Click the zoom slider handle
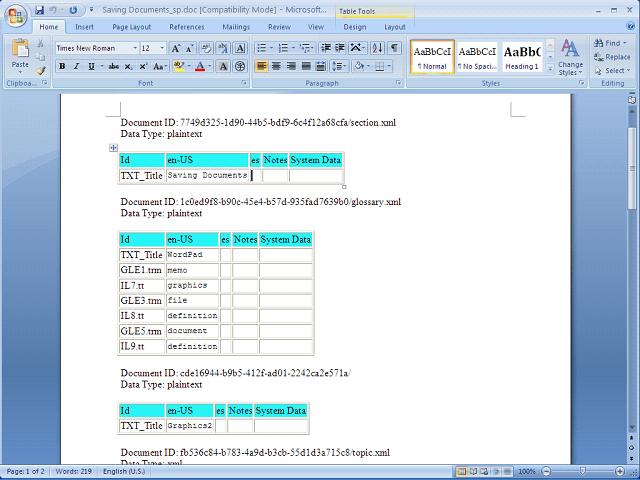The width and height of the screenshot is (640, 480). click(x=582, y=472)
